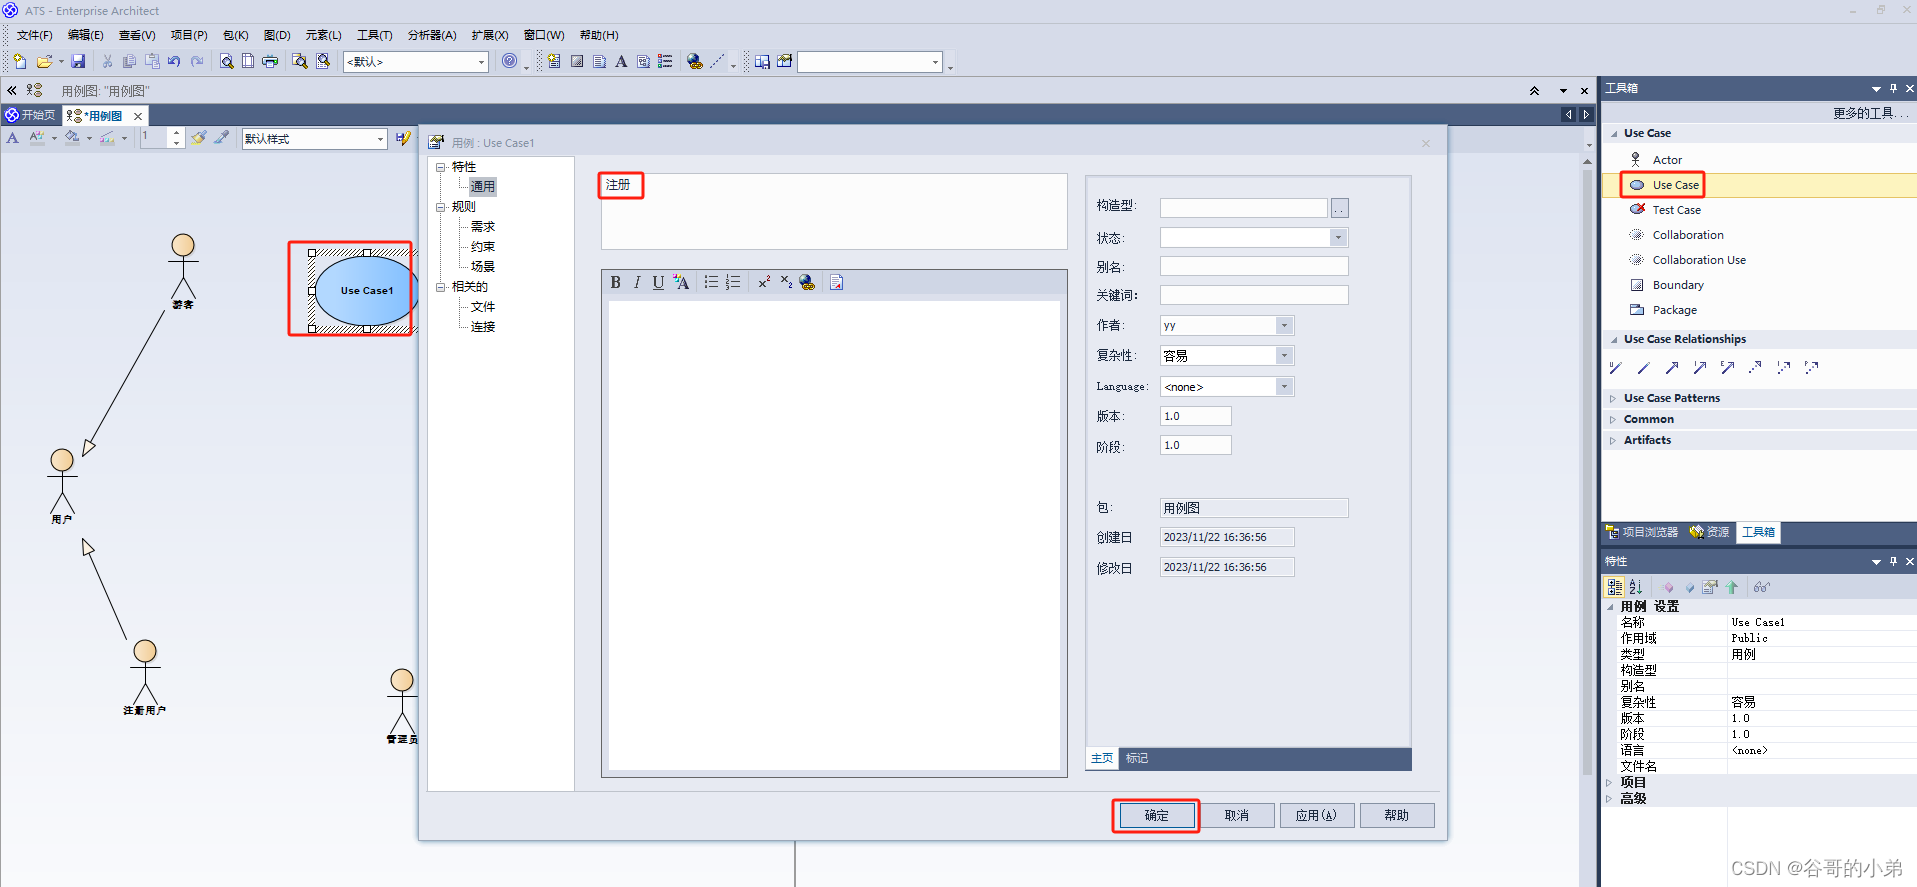1917x887 pixels.
Task: Toggle italic in the notes editor
Action: point(637,283)
